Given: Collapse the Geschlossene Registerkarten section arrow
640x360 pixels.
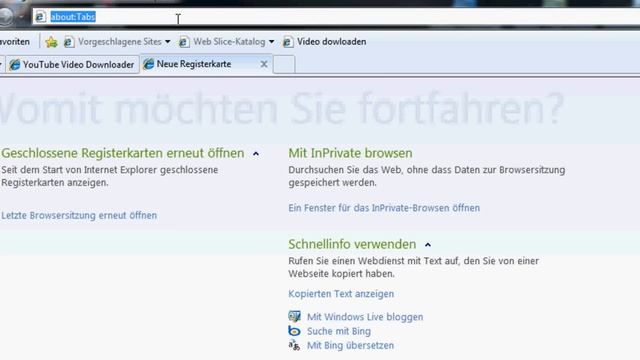Looking at the screenshot, I should 256,154.
